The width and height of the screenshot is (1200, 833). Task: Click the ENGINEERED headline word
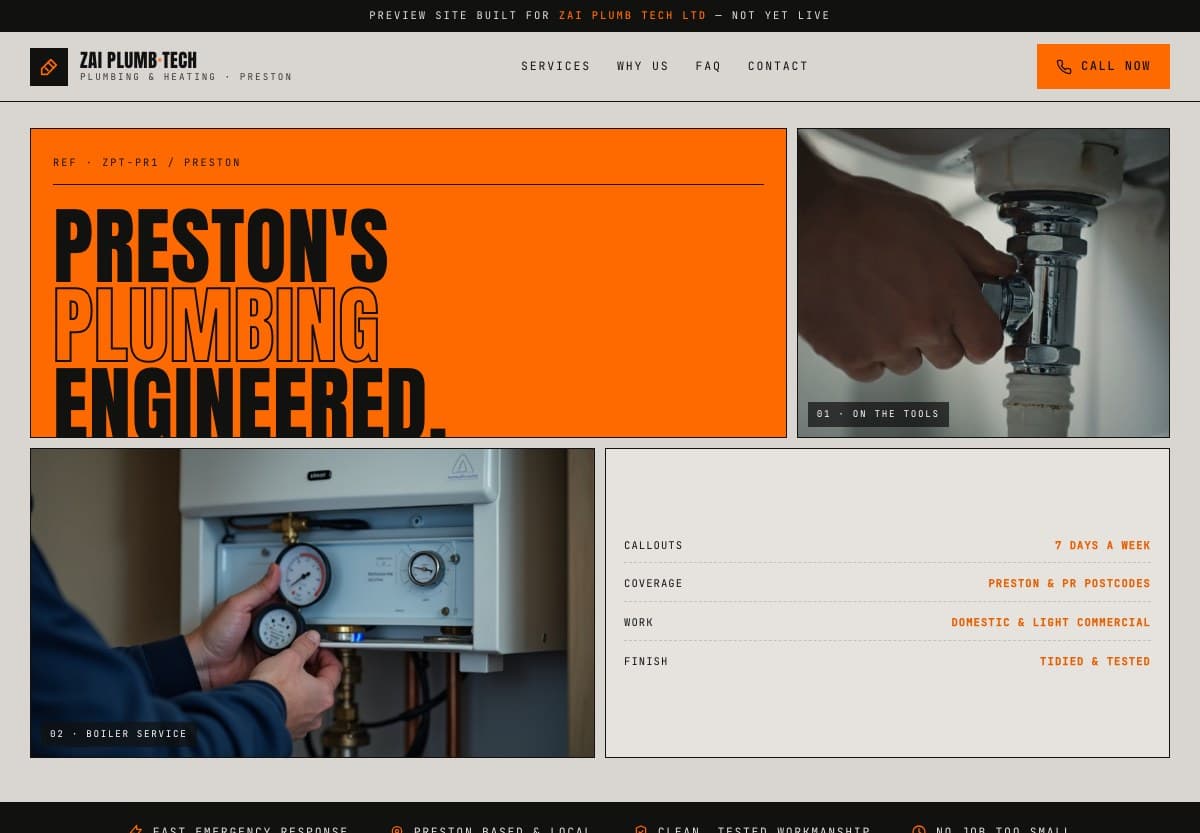tap(249, 402)
